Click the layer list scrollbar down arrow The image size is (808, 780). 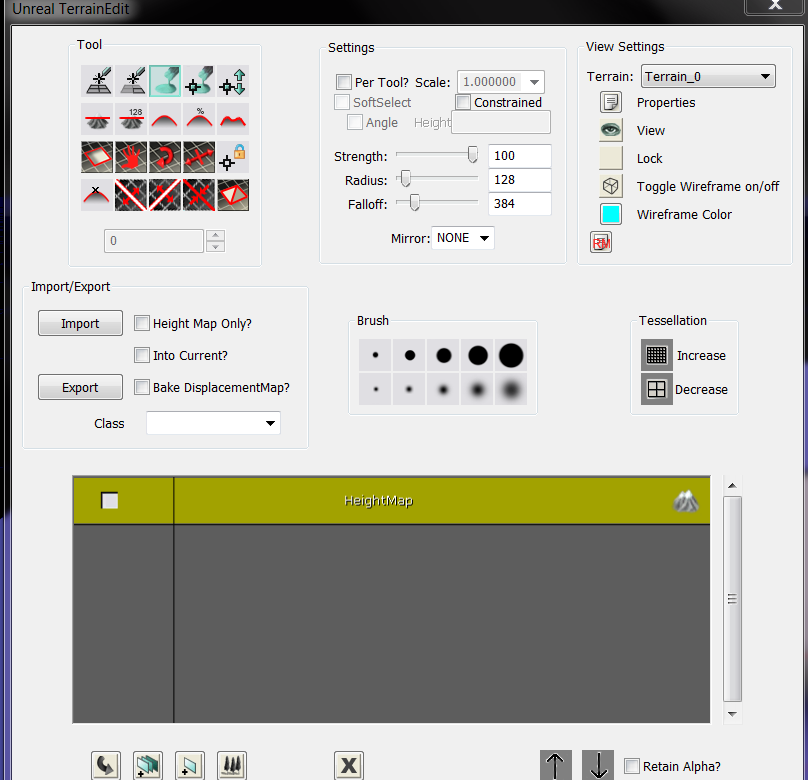[x=732, y=715]
